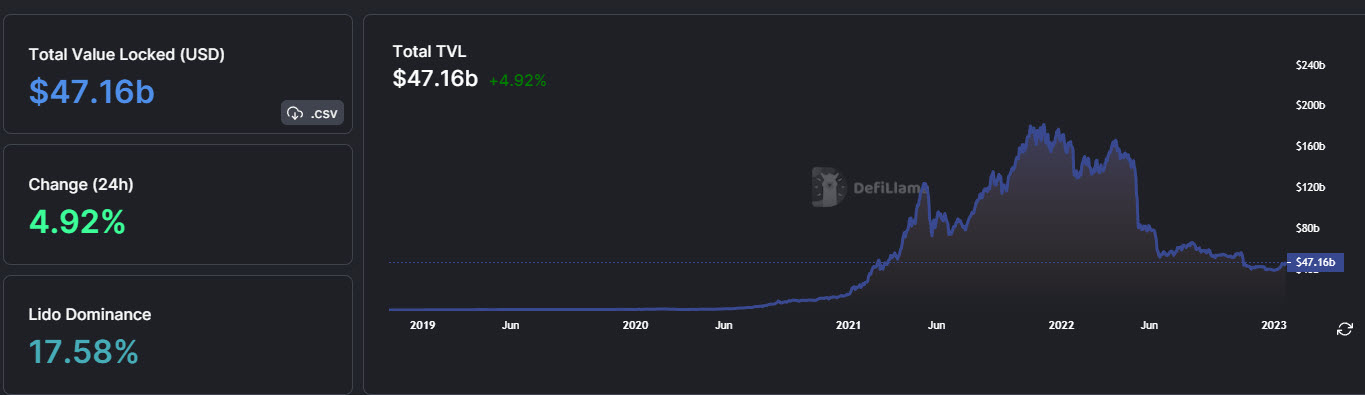
Task: Click the Jun label between 2020 and 2021
Action: click(x=724, y=325)
